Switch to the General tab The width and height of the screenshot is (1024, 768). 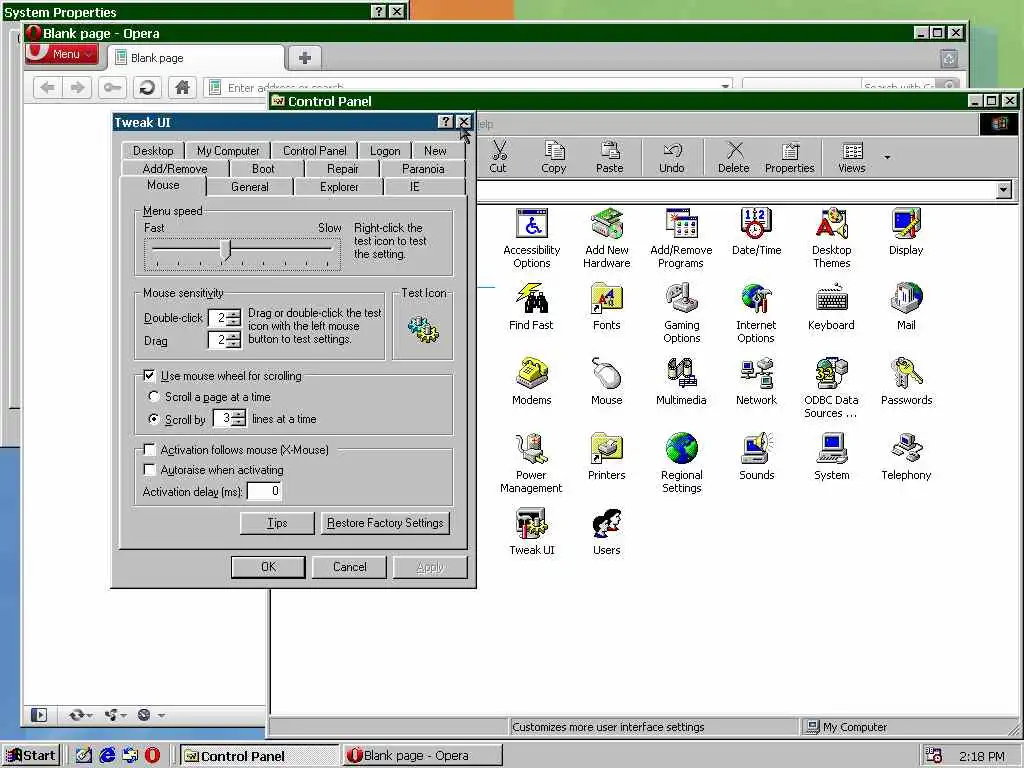coord(249,187)
